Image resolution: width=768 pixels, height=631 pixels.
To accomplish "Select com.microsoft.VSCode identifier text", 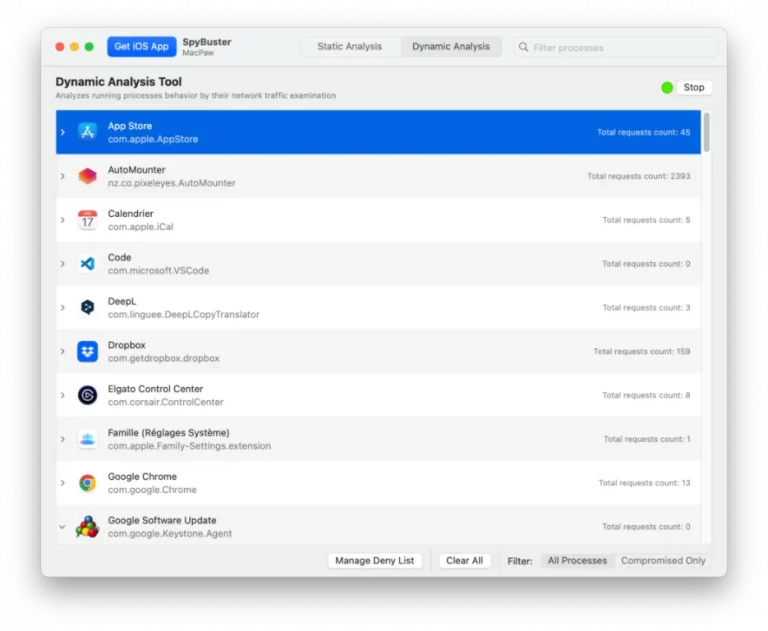I will tap(158, 270).
